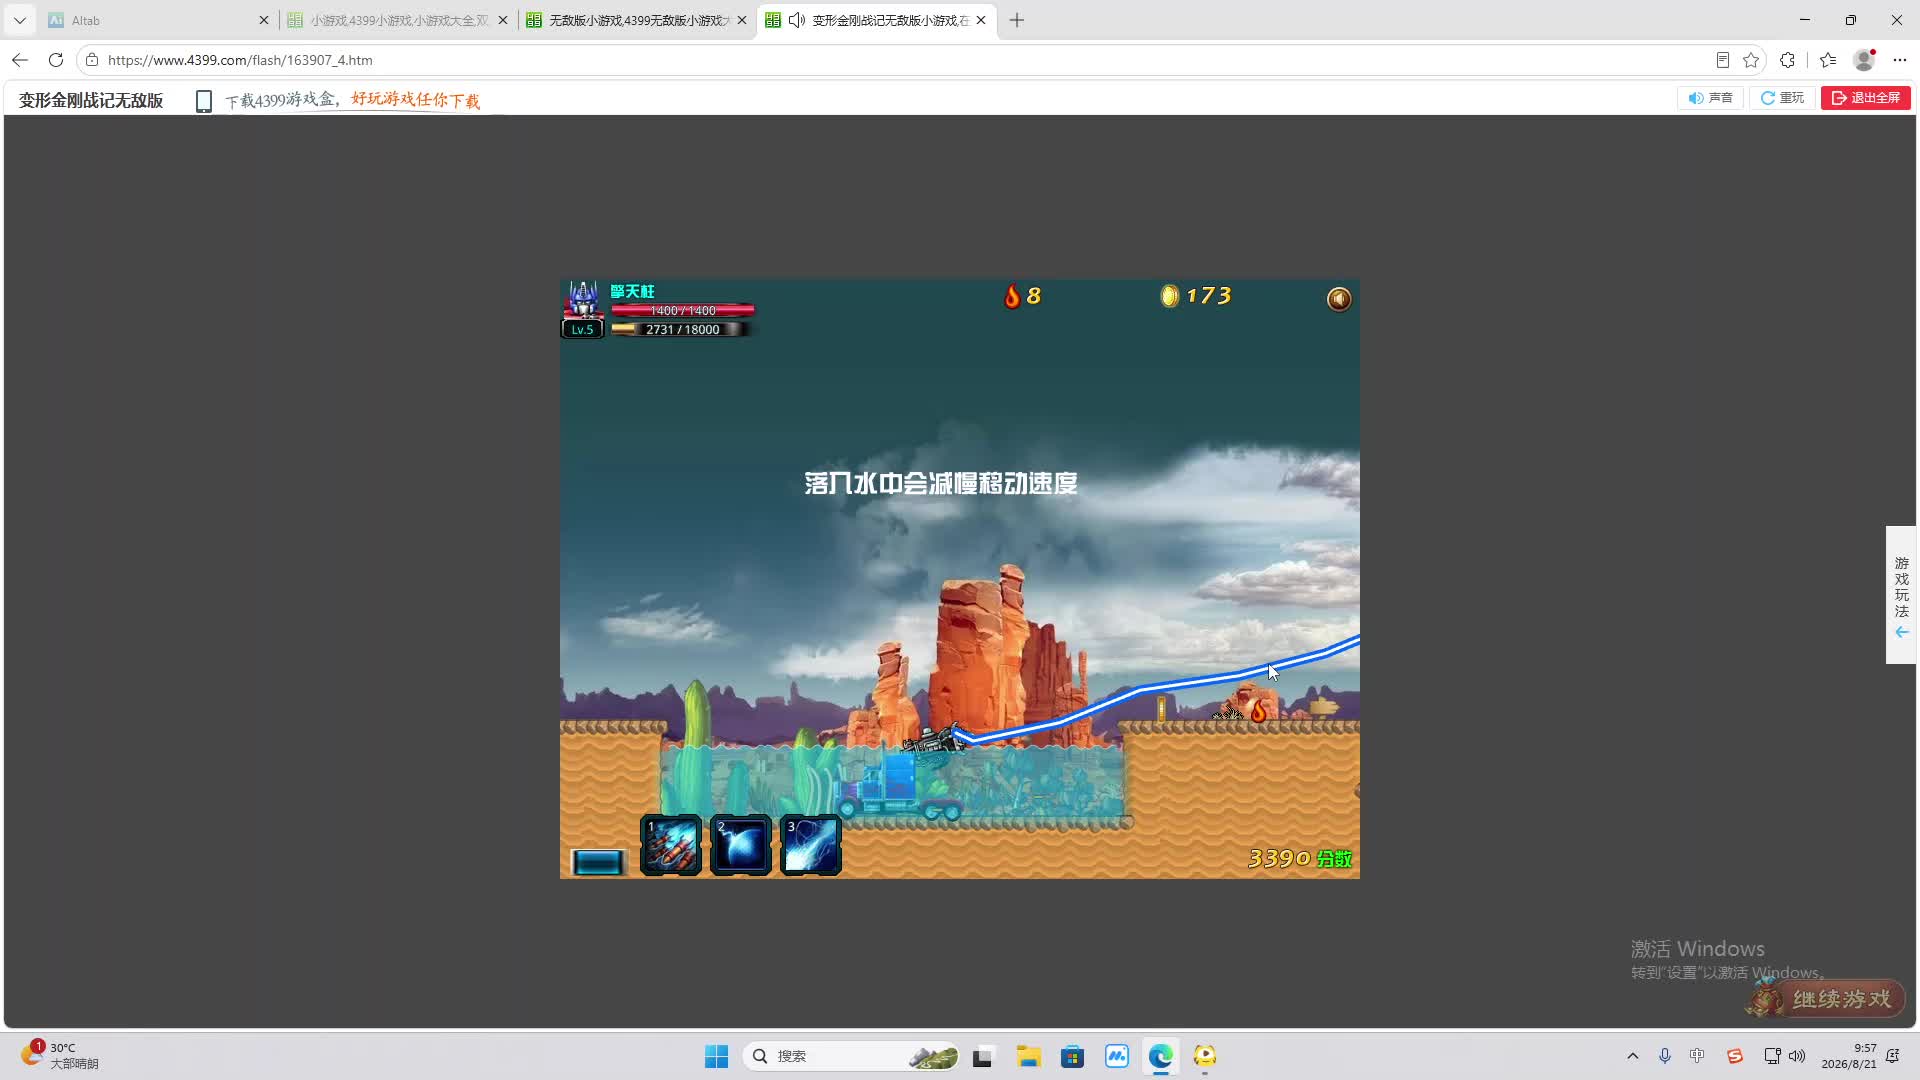Add this page to favorites star
This screenshot has width=1920, height=1080.
[x=1751, y=60]
